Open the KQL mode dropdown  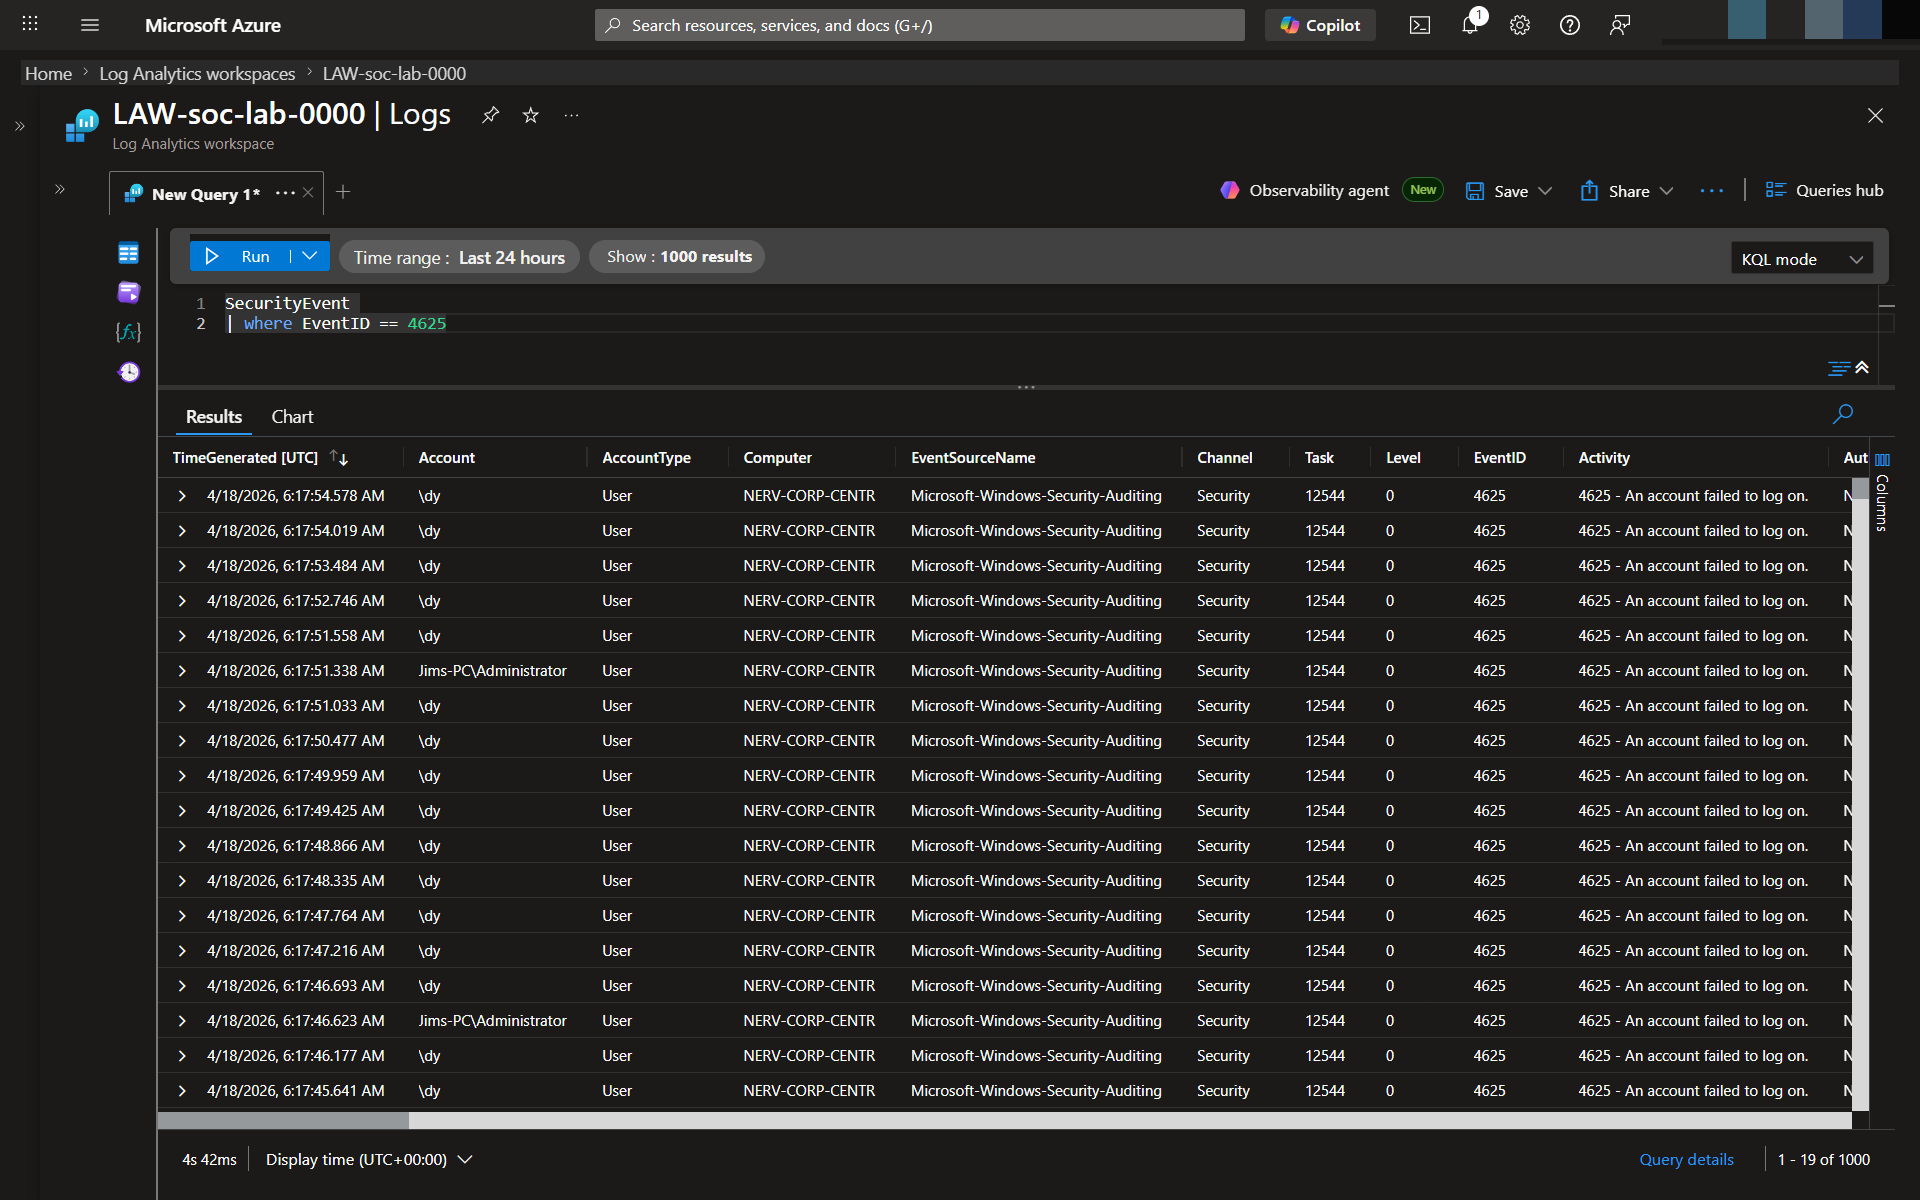click(x=1801, y=259)
